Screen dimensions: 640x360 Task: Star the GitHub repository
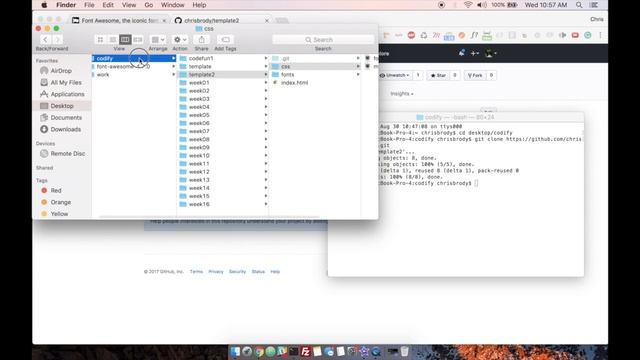438,76
